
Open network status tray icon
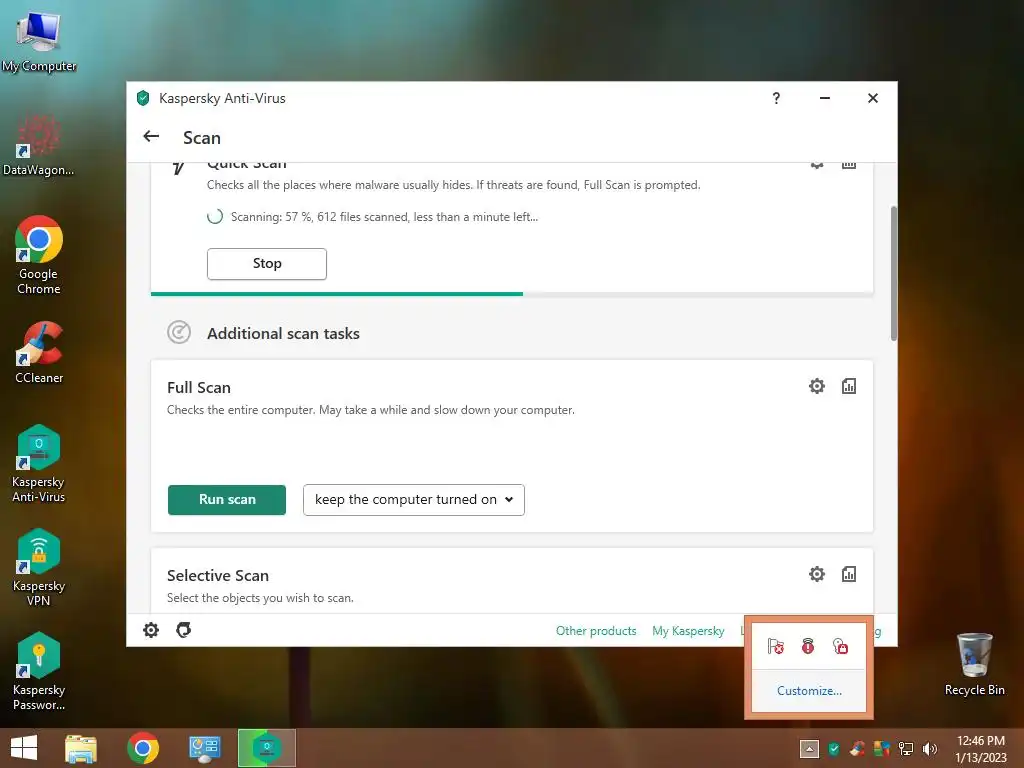click(x=906, y=748)
